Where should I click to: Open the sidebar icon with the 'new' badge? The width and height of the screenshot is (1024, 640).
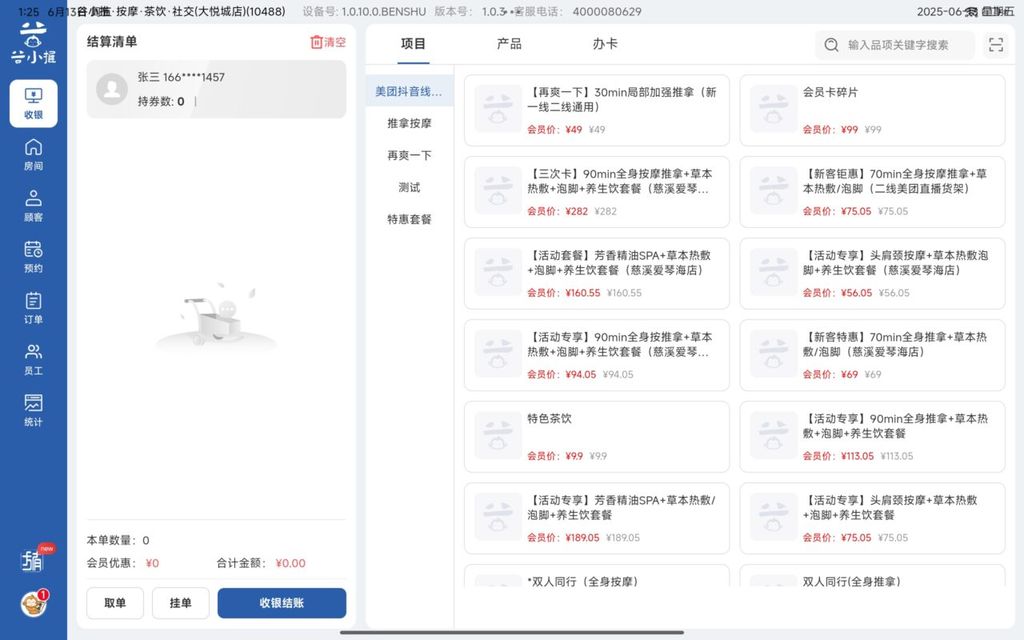click(x=34, y=560)
